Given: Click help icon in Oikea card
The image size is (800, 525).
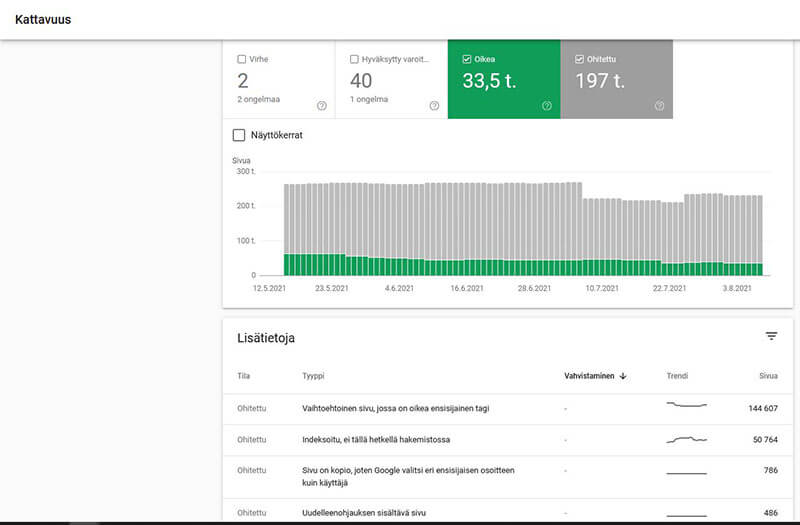Looking at the screenshot, I should (x=547, y=106).
